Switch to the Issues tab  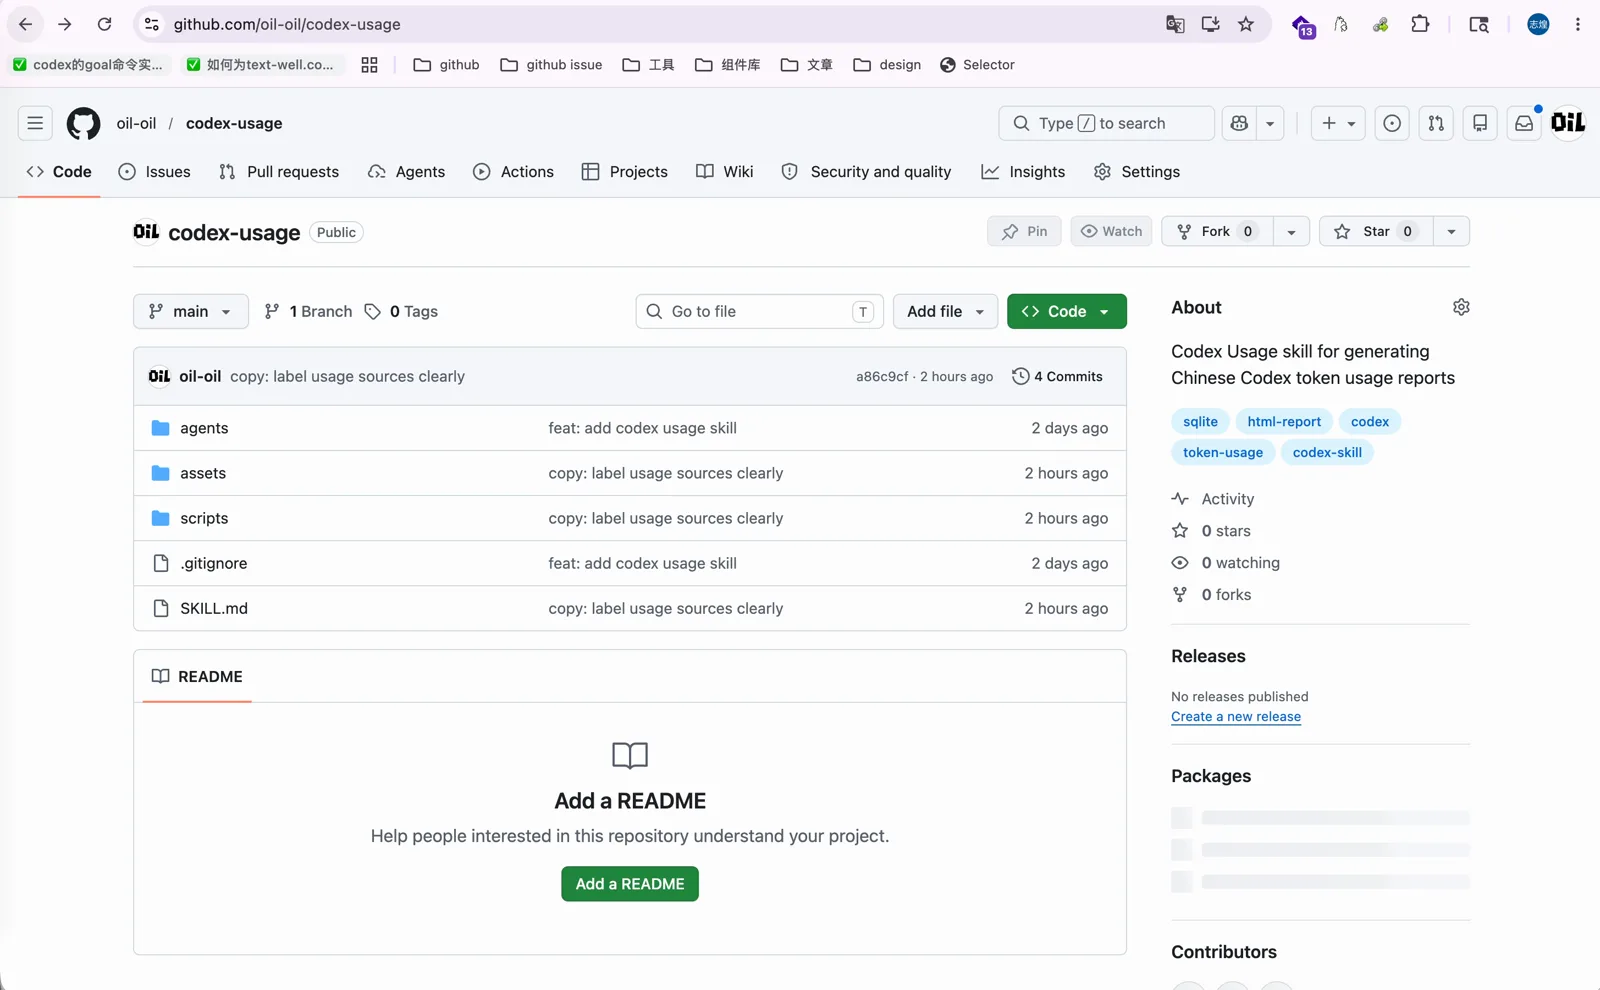154,172
